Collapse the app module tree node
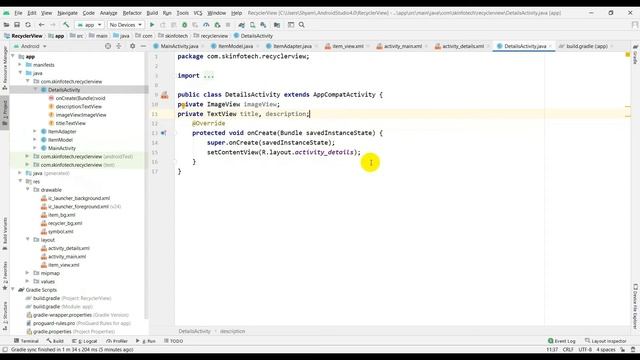 (13, 56)
